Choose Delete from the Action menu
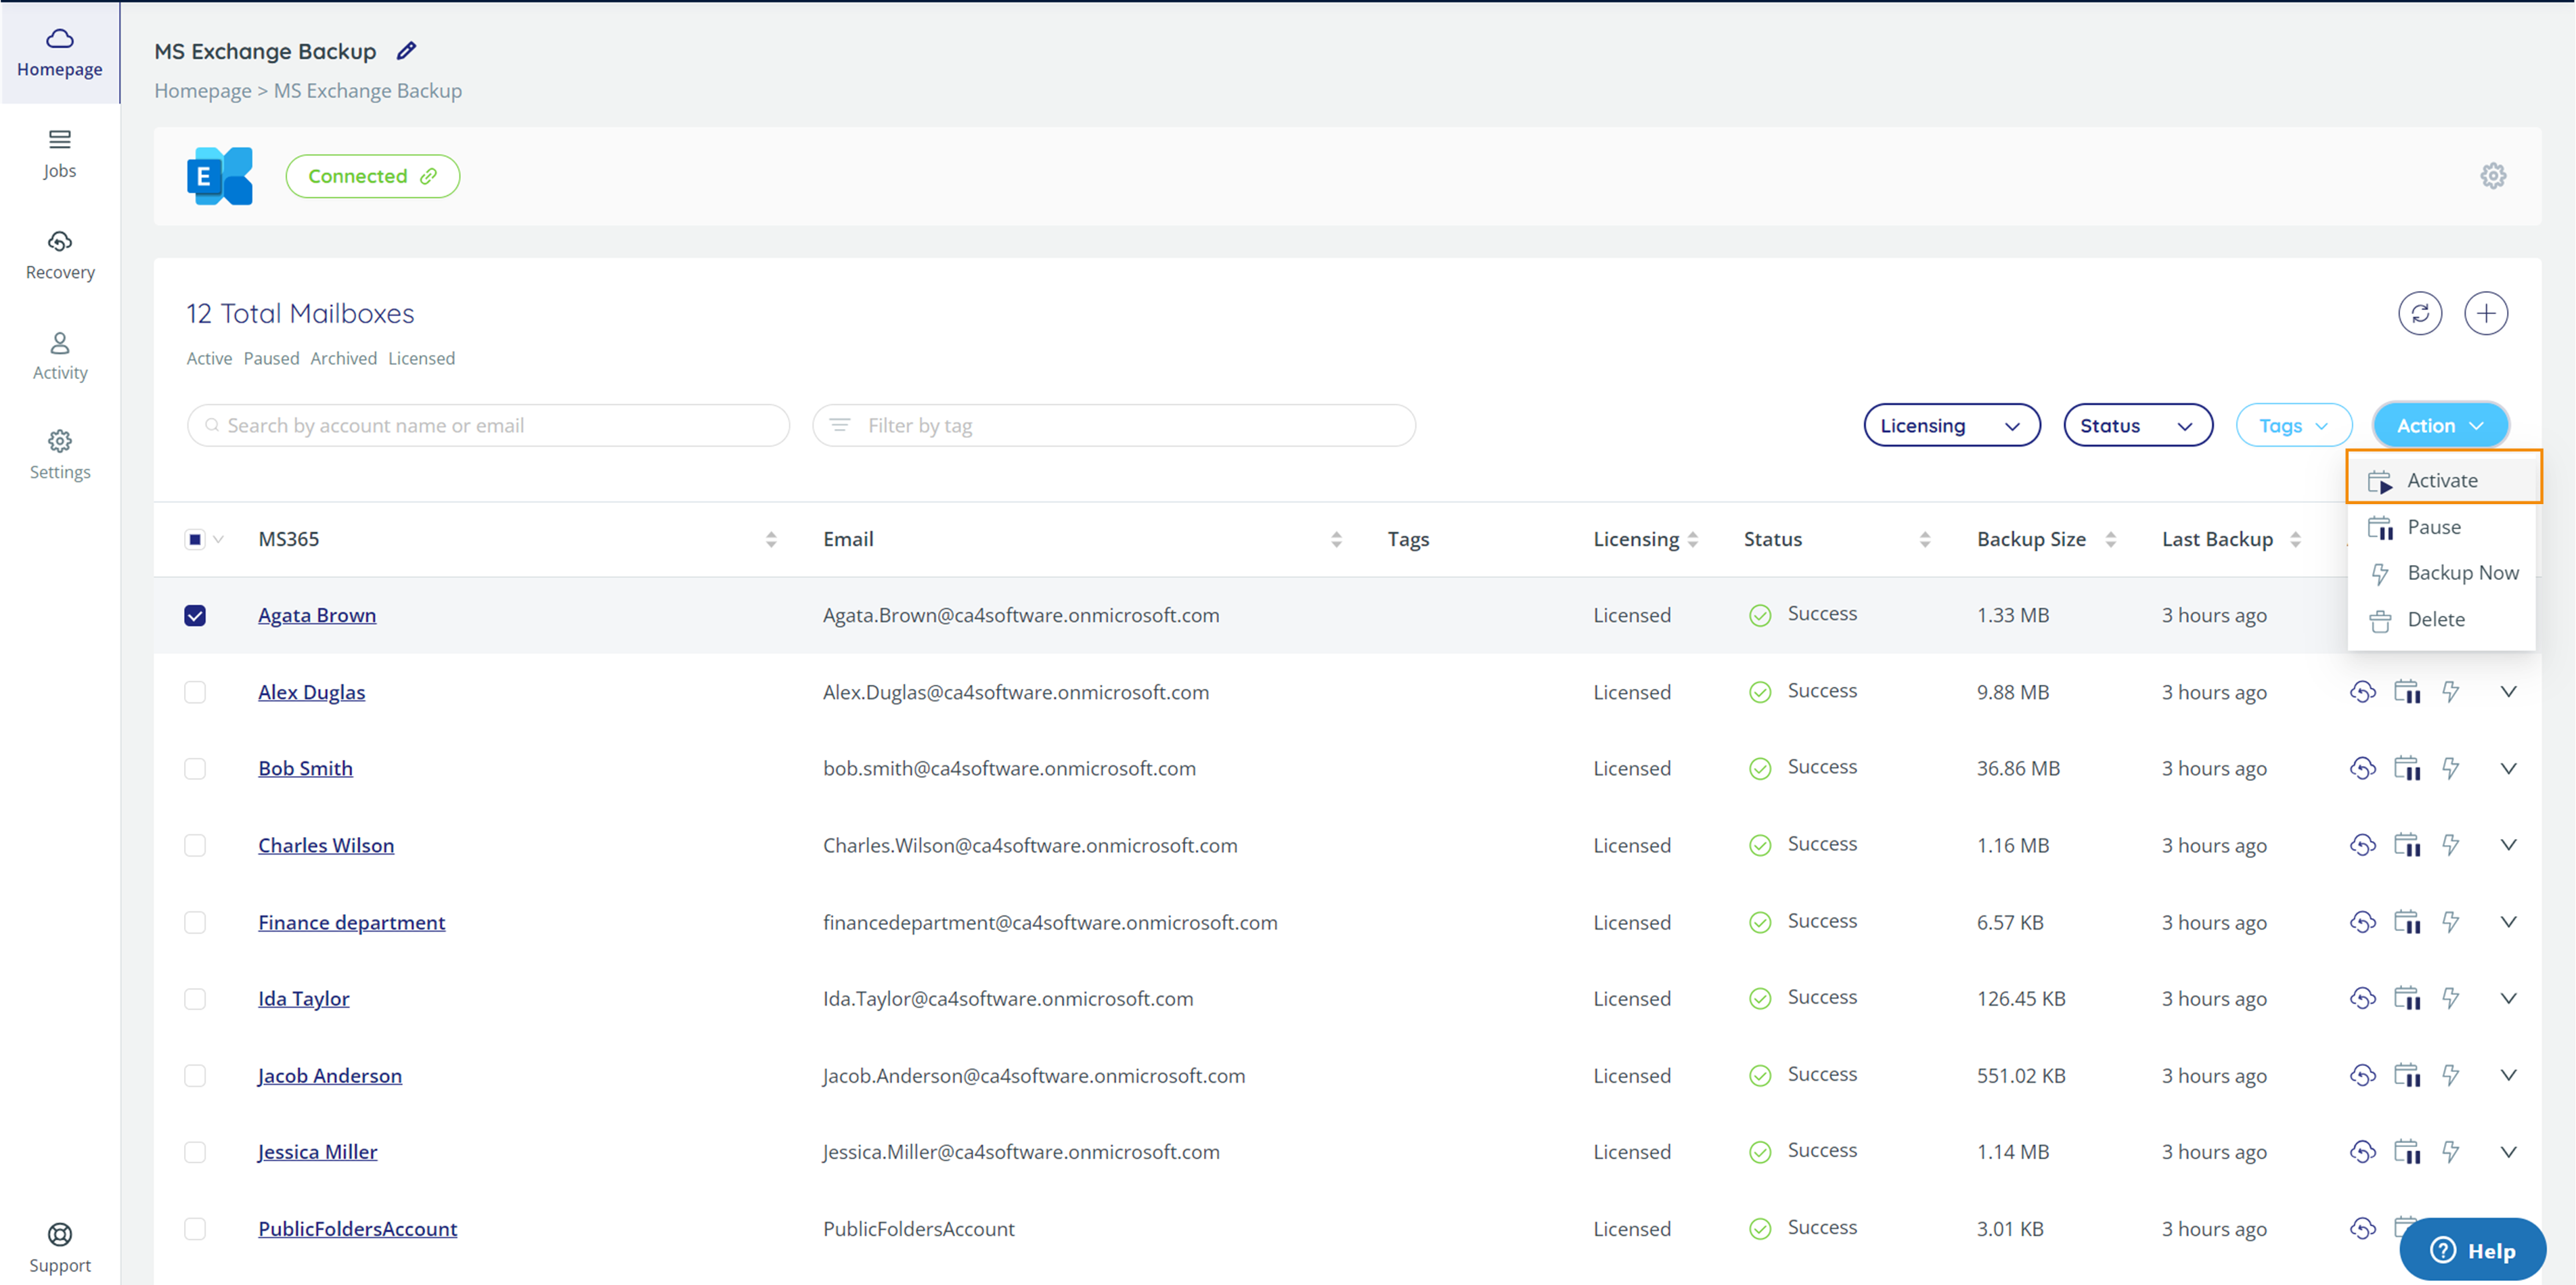The width and height of the screenshot is (2576, 1285). tap(2441, 619)
